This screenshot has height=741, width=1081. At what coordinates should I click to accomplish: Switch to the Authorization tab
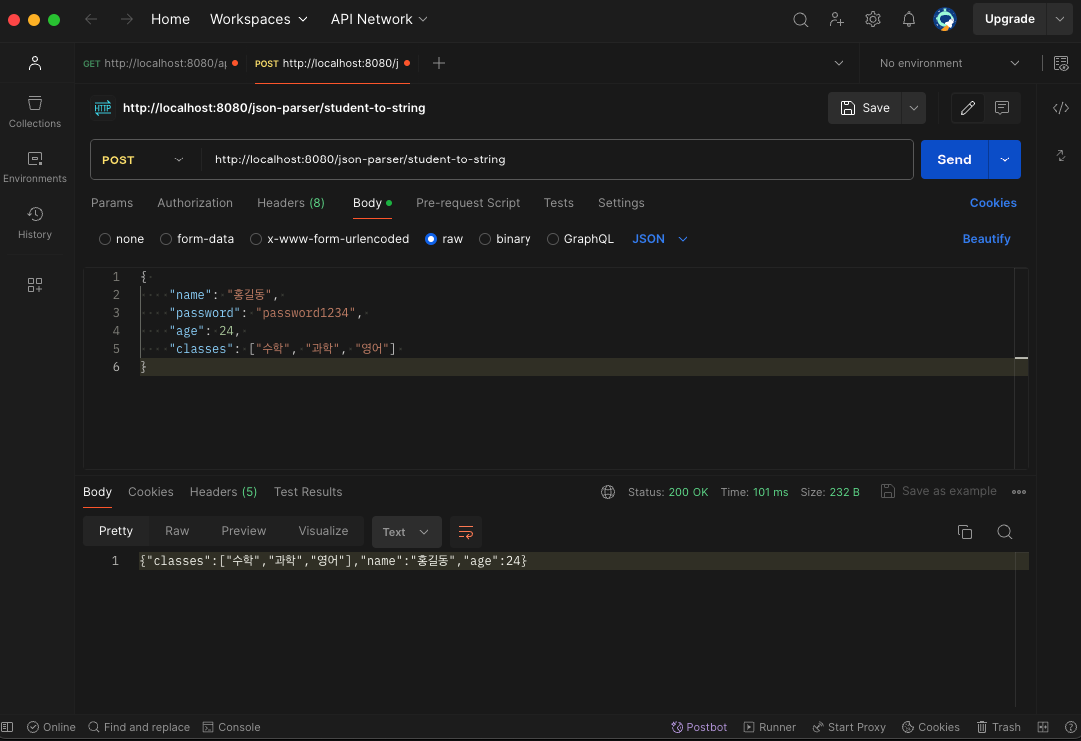click(x=195, y=203)
